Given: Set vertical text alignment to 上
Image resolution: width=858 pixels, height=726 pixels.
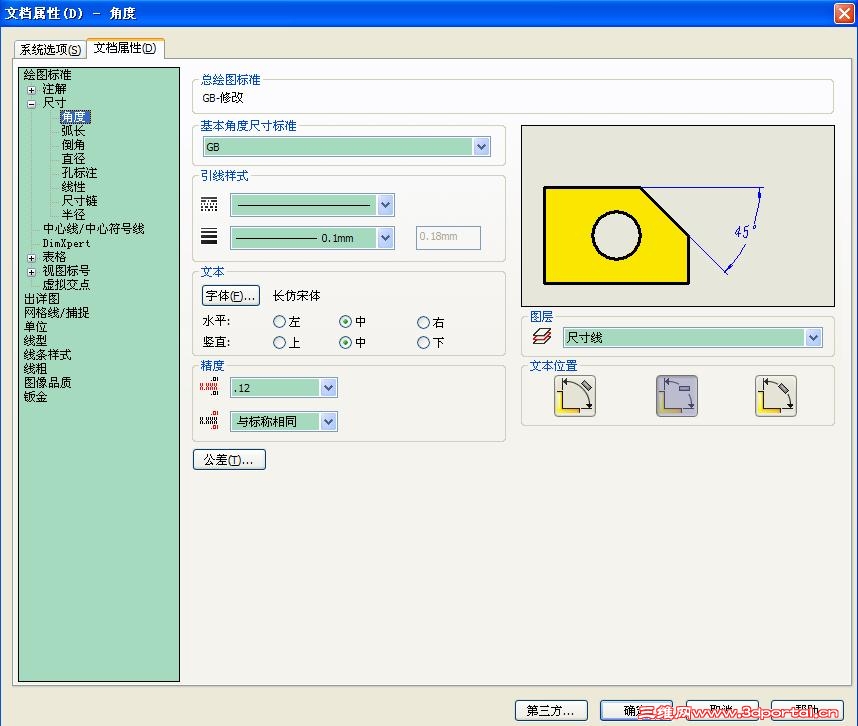Looking at the screenshot, I should click(x=279, y=342).
